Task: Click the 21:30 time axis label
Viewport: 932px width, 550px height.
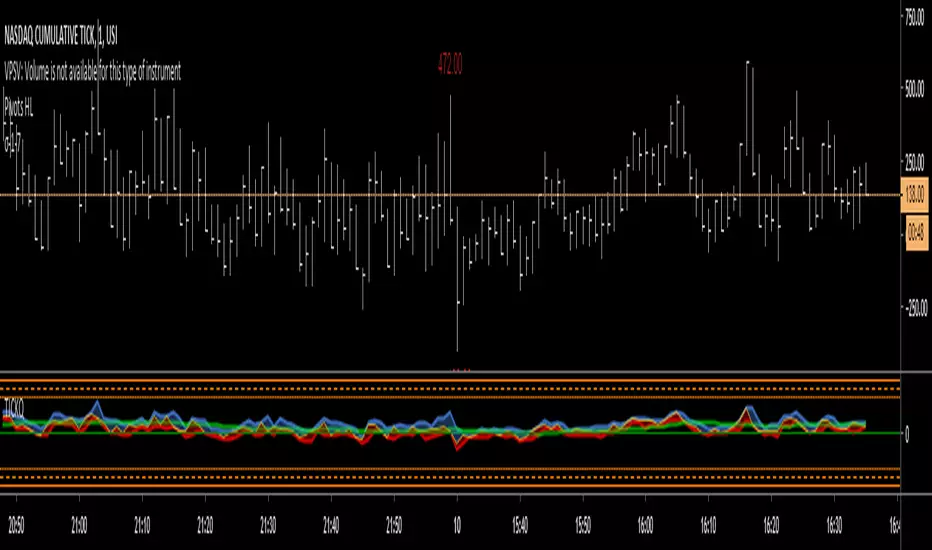Action: point(268,526)
